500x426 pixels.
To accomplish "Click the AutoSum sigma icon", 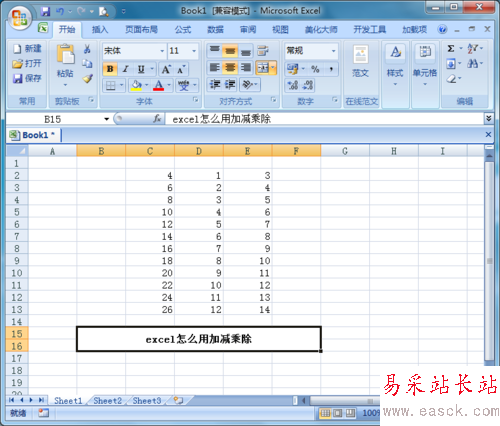I will [x=451, y=49].
